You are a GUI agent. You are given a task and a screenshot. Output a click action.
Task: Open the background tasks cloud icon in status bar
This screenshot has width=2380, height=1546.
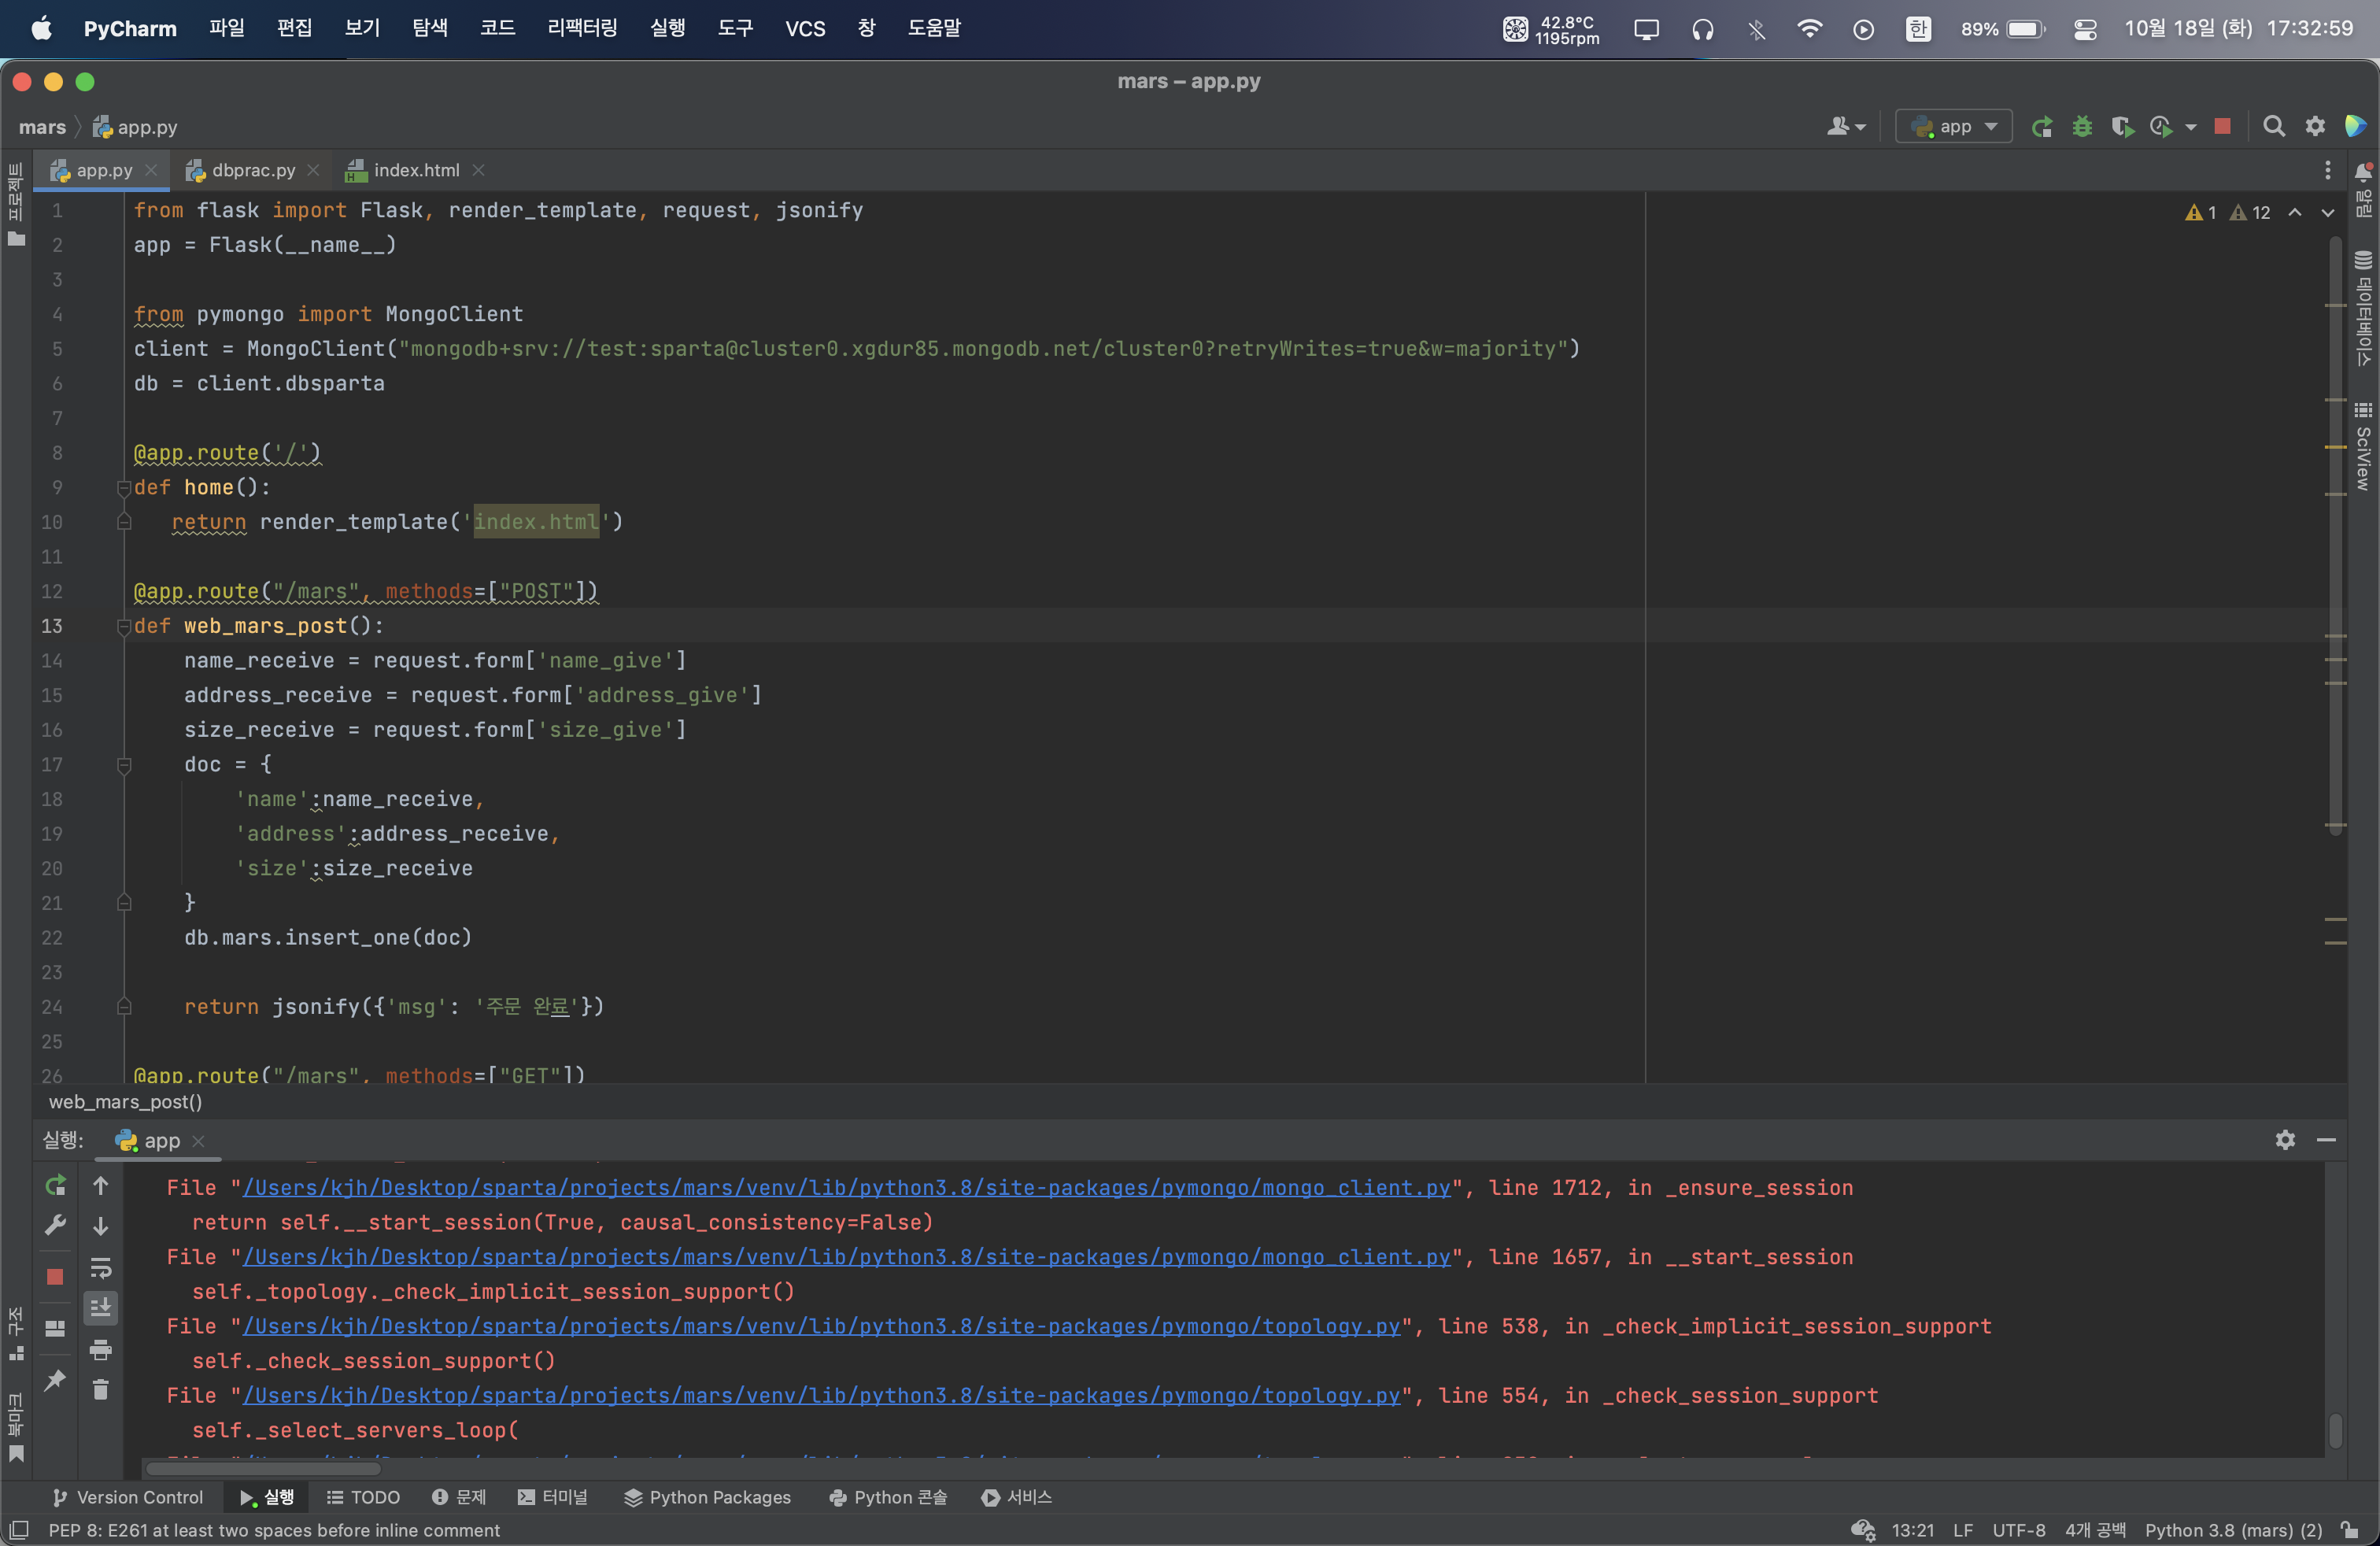[x=1862, y=1531]
